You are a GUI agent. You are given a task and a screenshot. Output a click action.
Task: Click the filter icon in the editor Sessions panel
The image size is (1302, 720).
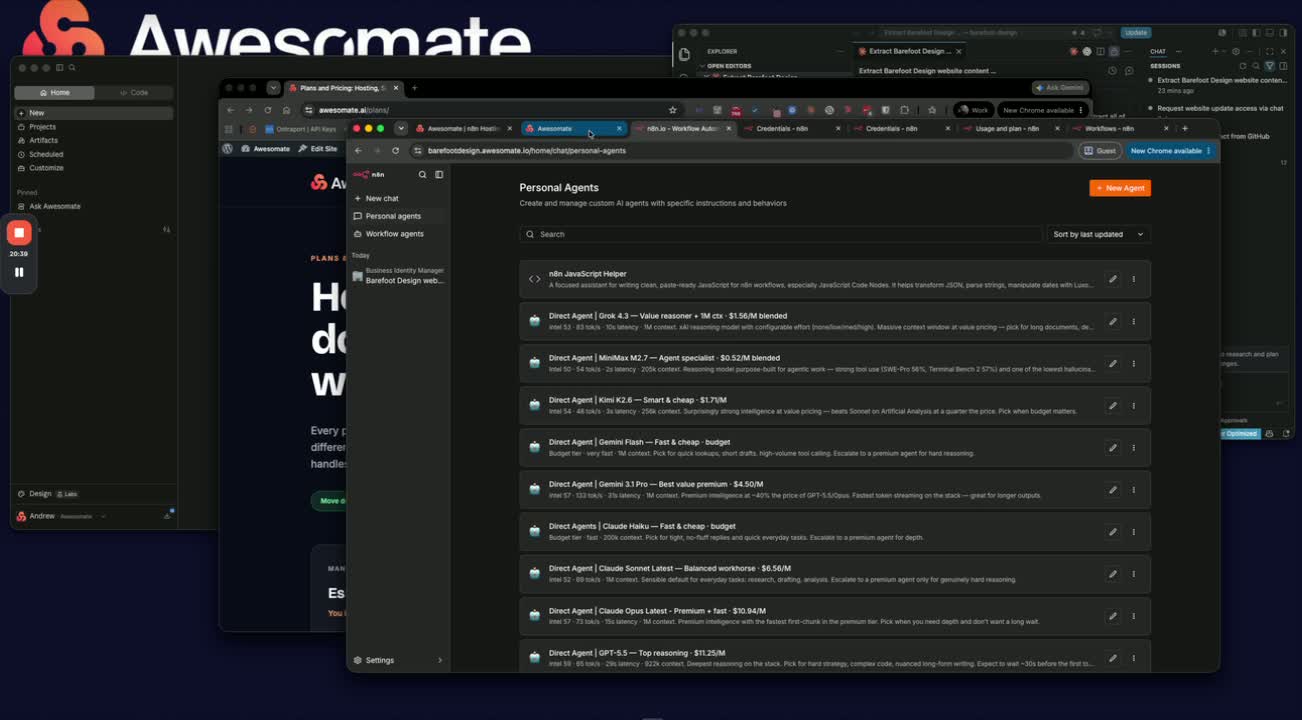(x=1270, y=66)
